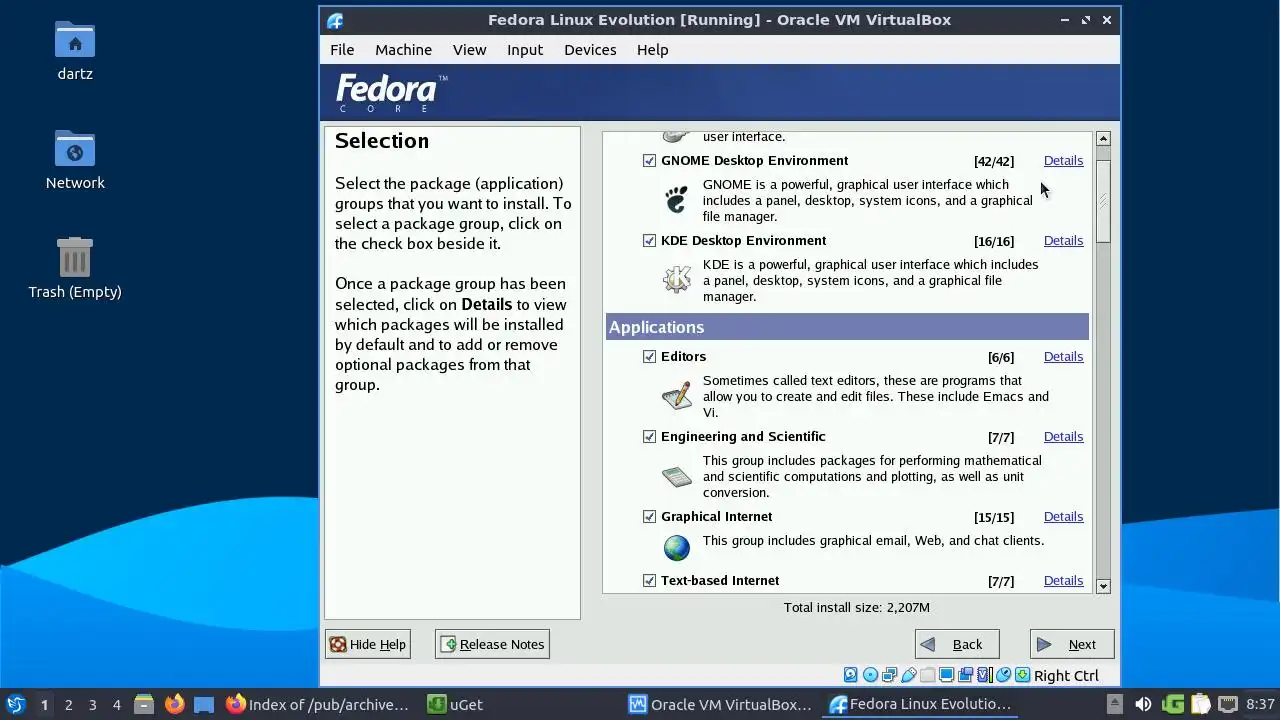Click the mouse integration status icon
Viewport: 1280px width, 720px height.
pos(1004,675)
